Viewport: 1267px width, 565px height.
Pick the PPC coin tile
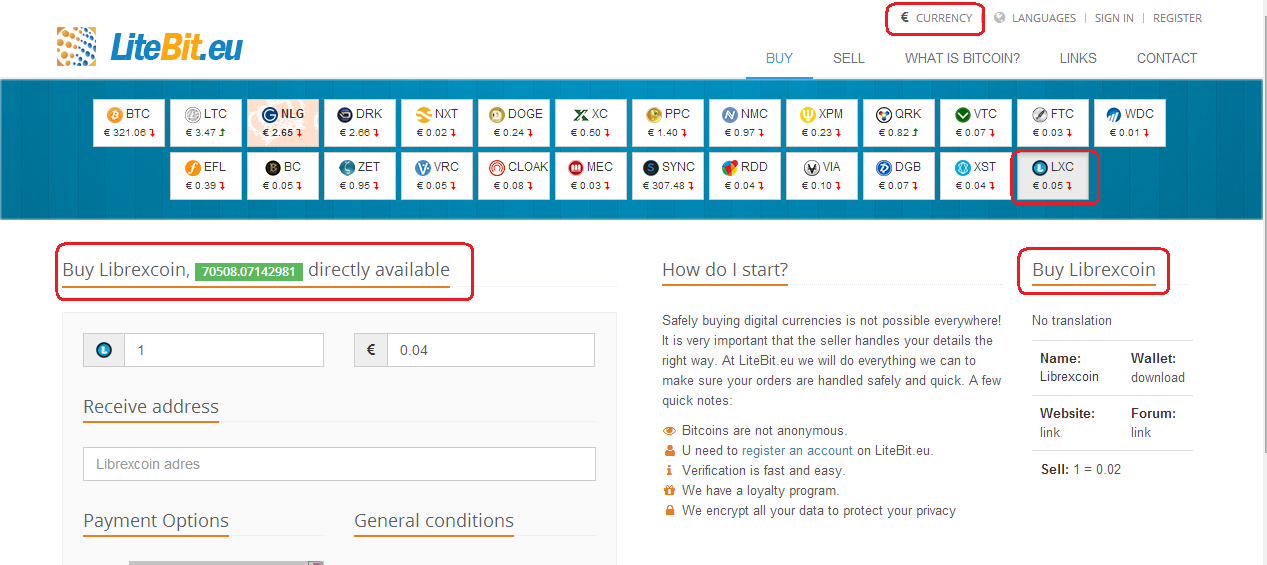[668, 123]
